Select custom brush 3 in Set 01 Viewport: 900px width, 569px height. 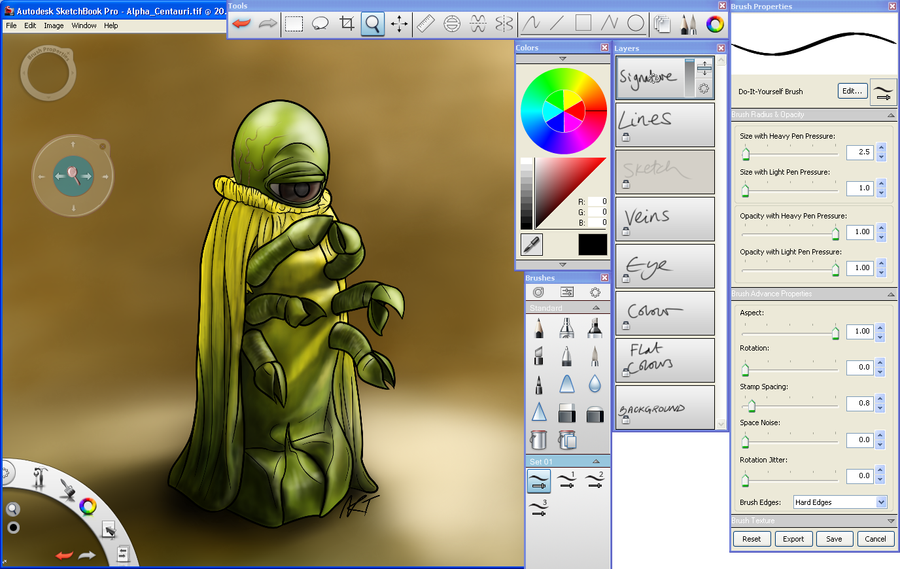pos(538,508)
